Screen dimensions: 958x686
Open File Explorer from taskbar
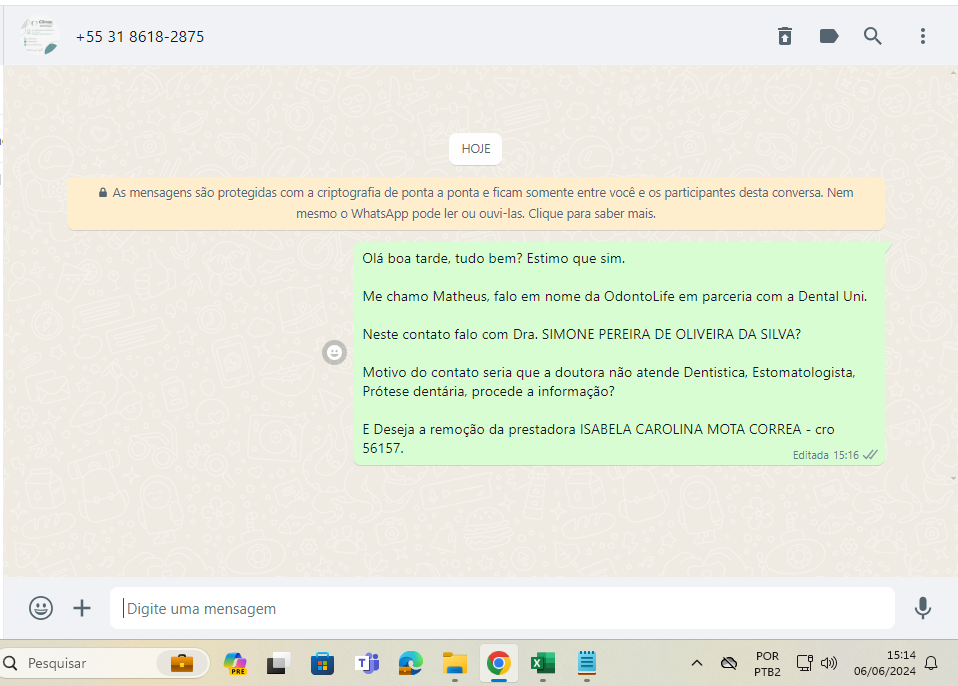pos(455,663)
